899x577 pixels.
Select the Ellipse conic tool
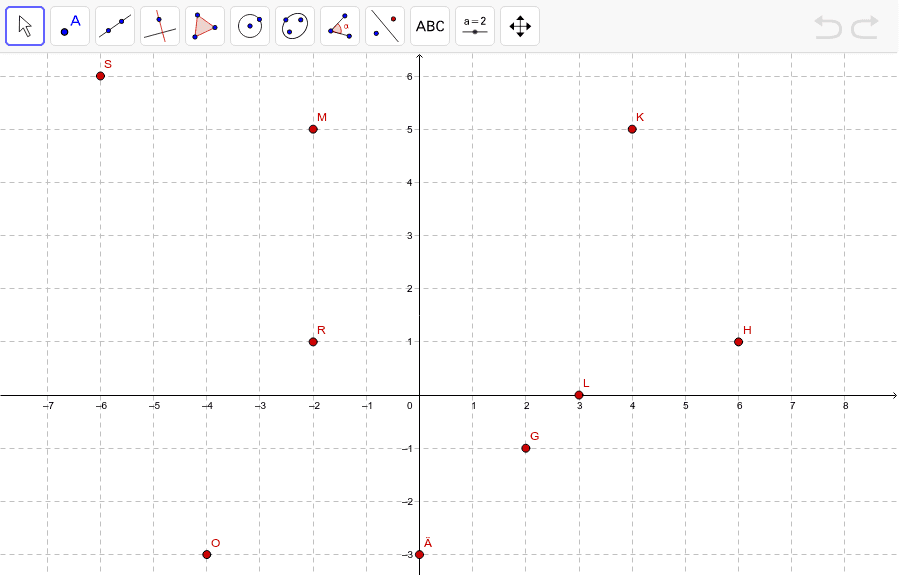pyautogui.click(x=295, y=26)
